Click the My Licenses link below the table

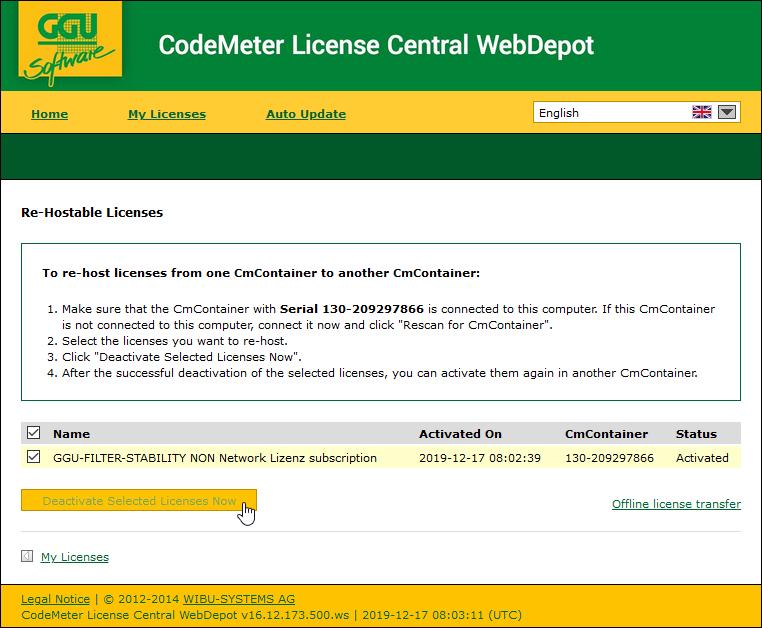tap(75, 557)
